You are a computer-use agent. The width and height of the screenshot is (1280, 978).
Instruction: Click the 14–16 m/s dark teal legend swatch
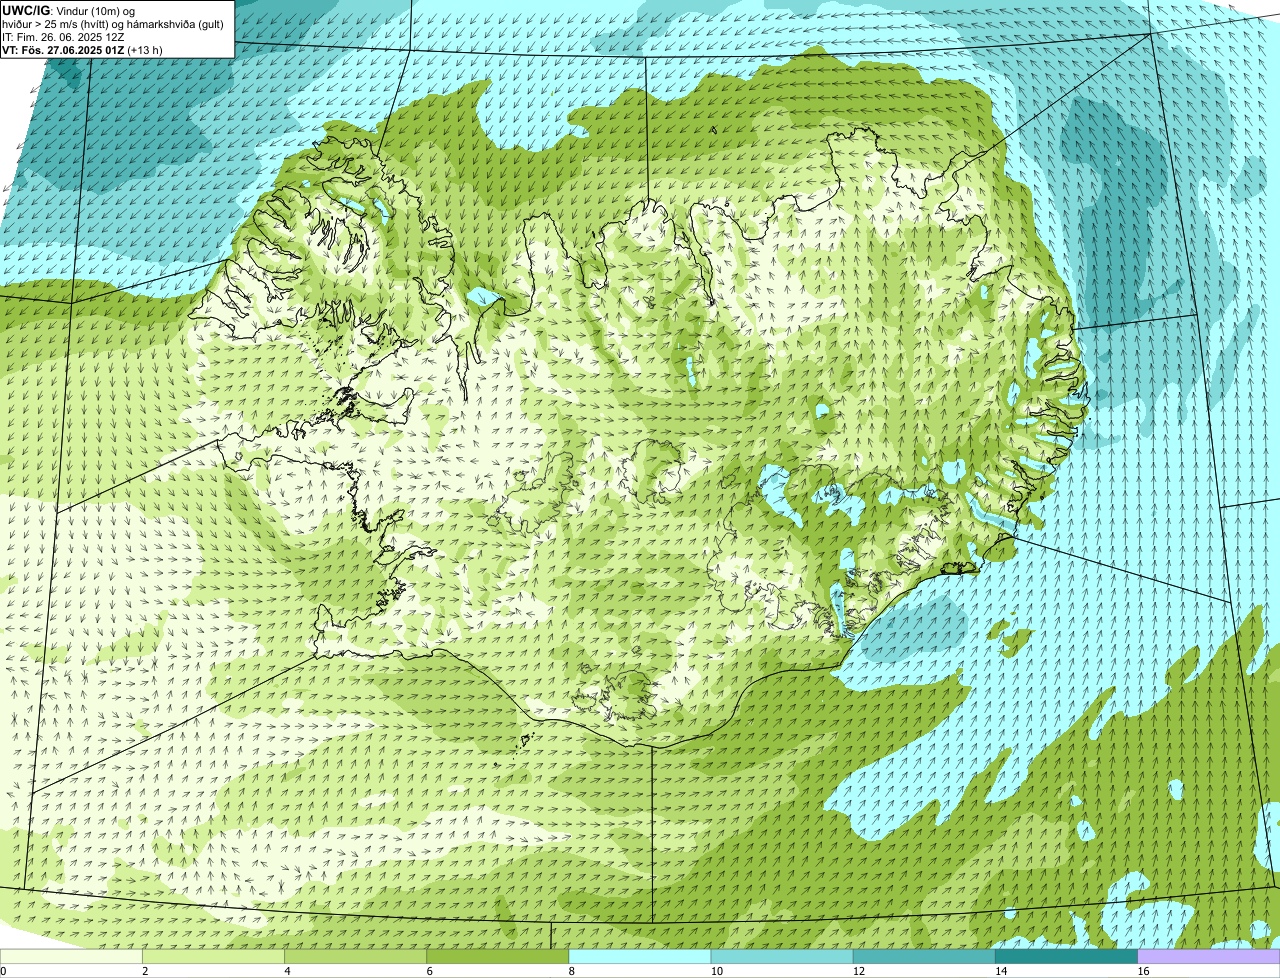[1066, 956]
